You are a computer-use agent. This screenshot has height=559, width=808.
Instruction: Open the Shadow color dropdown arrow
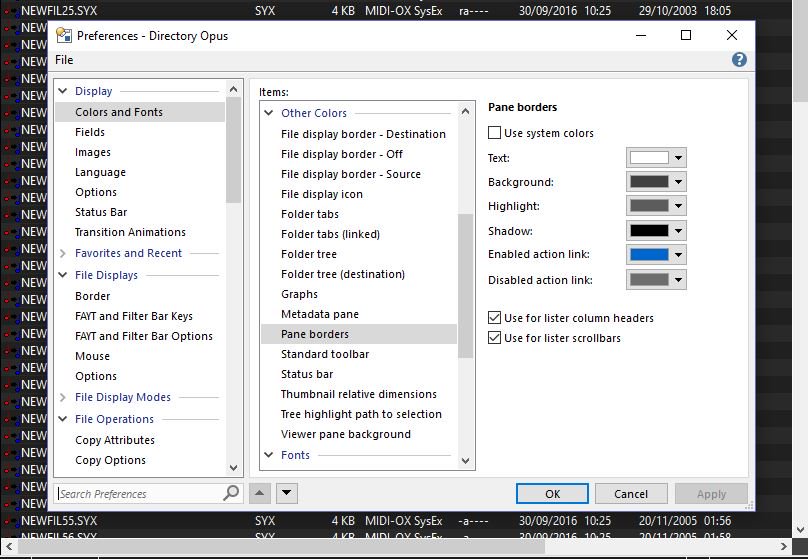pos(678,231)
